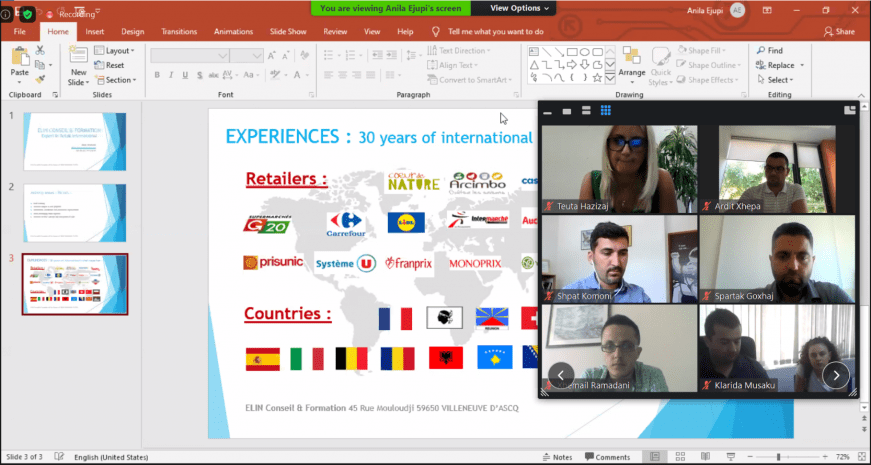Clear all formatting with the eraser icon

(x=304, y=56)
